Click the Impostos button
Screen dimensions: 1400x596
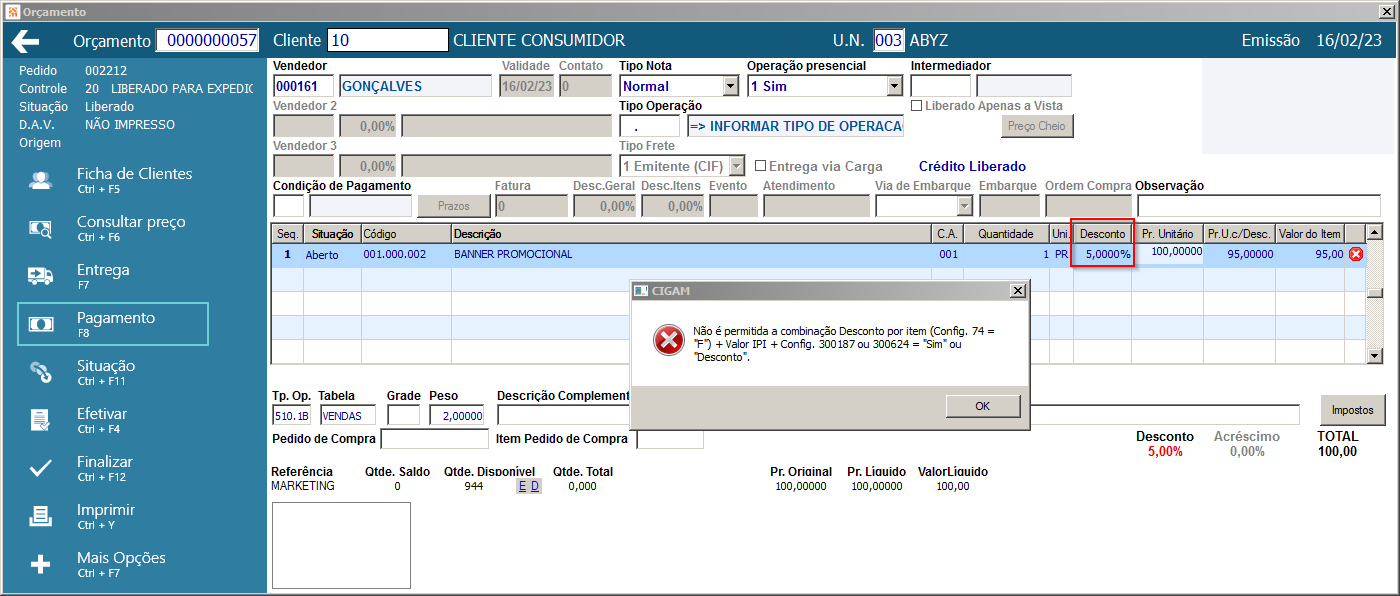pyautogui.click(x=1352, y=409)
